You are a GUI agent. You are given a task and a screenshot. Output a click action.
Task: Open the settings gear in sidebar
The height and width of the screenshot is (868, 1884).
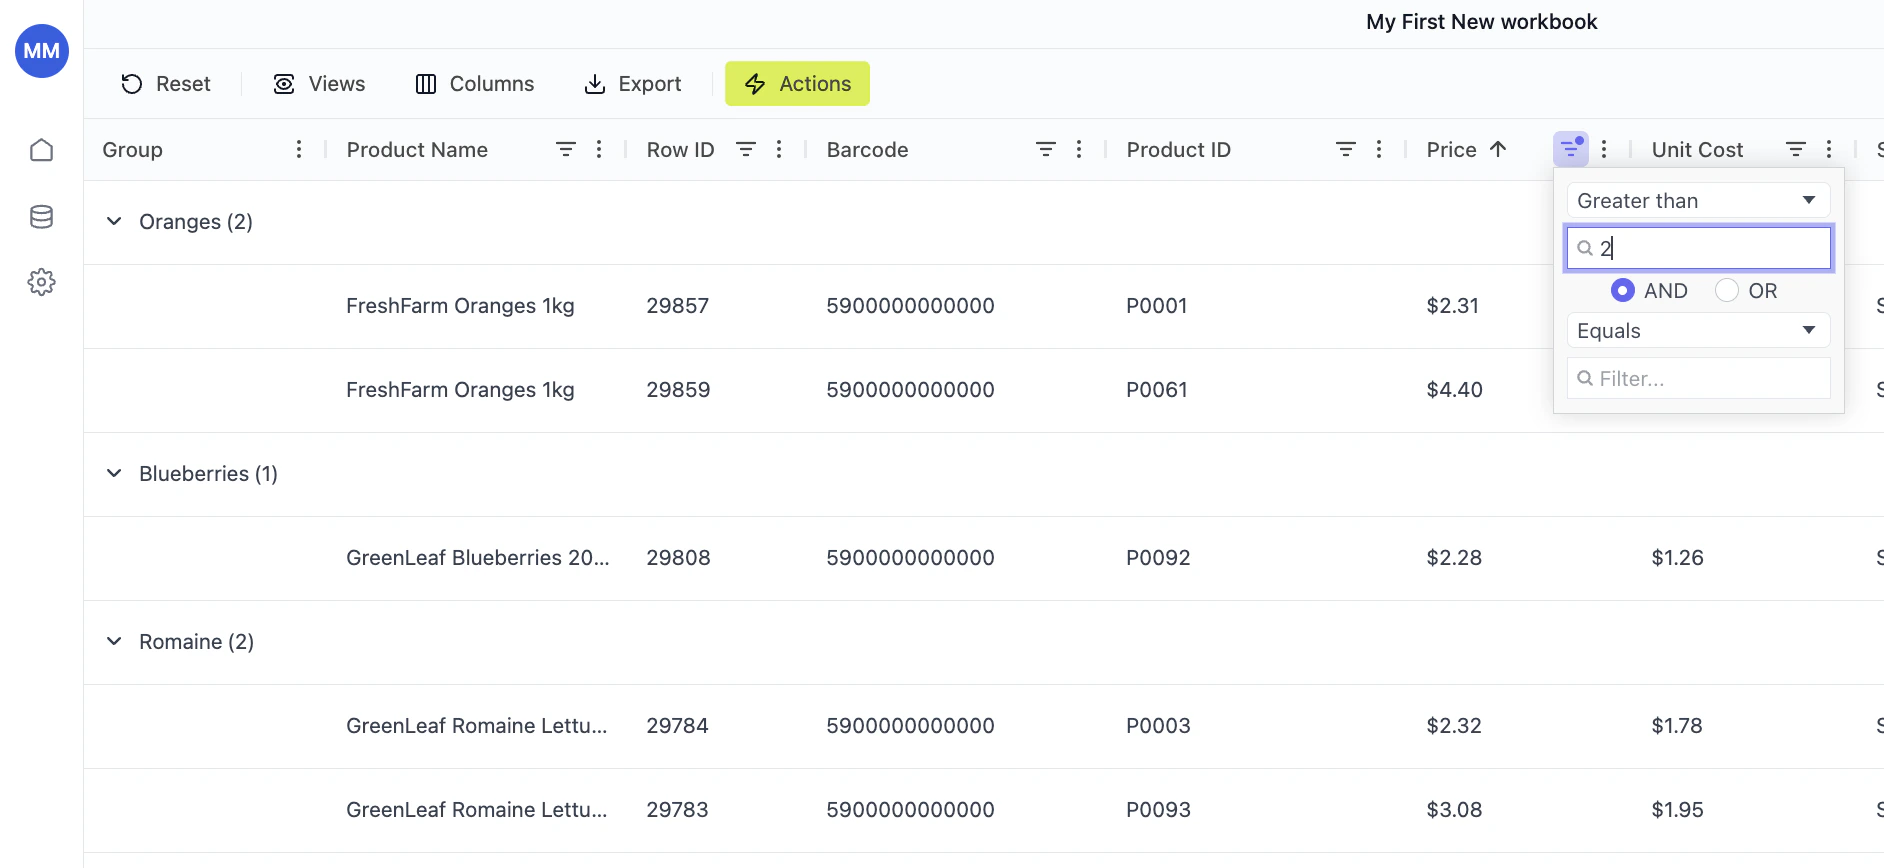pyautogui.click(x=42, y=282)
